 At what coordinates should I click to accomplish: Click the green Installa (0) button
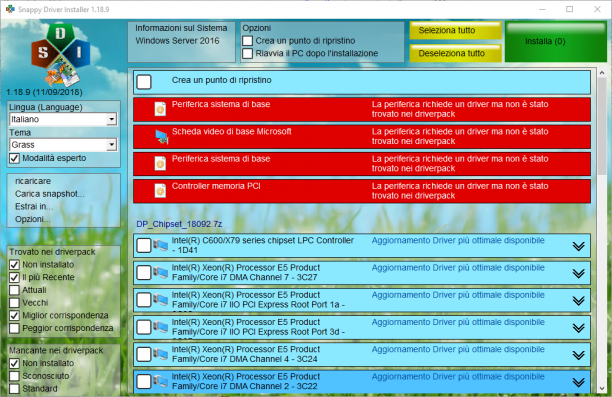click(556, 42)
